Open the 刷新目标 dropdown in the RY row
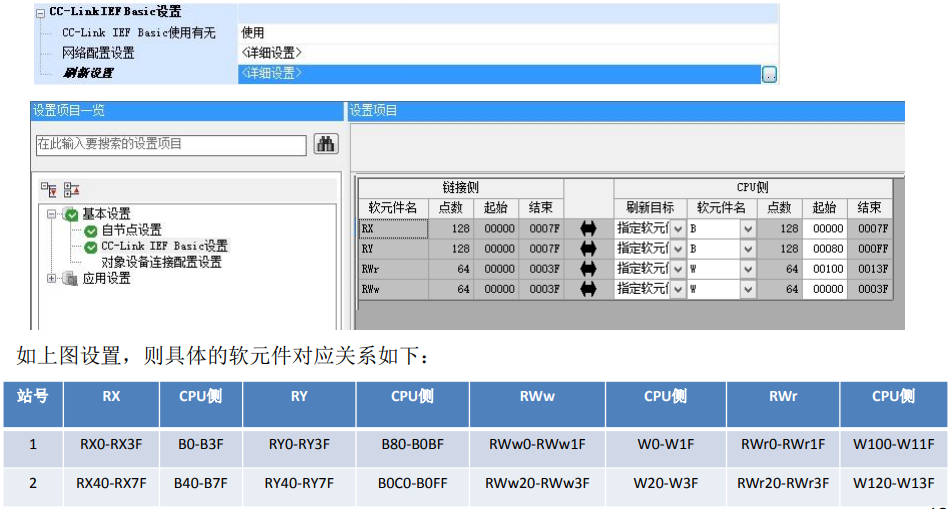952x509 pixels. (678, 249)
